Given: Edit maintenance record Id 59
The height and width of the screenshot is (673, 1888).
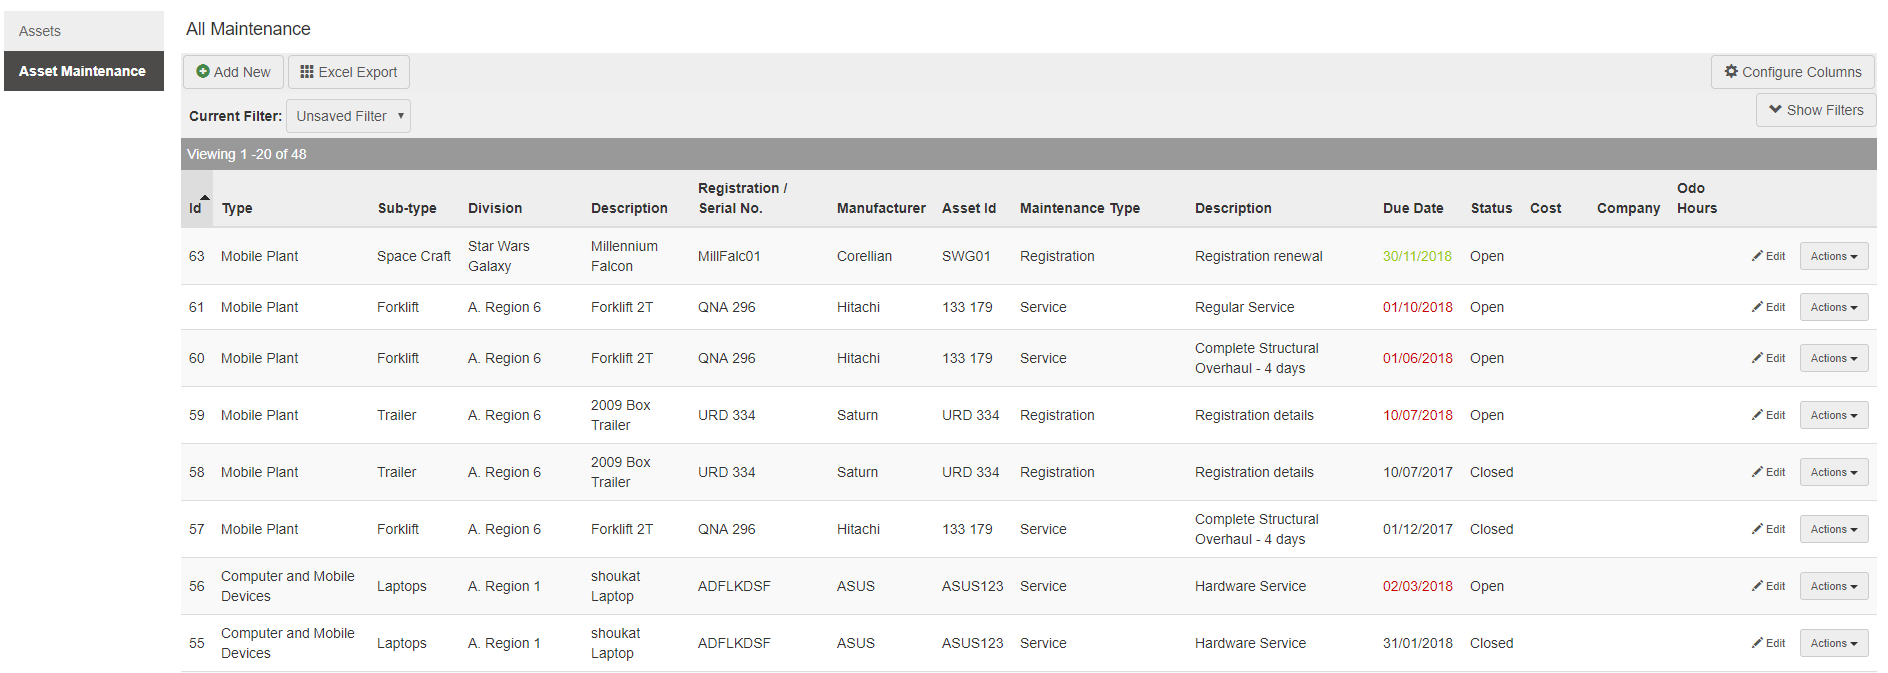Looking at the screenshot, I should point(1768,415).
